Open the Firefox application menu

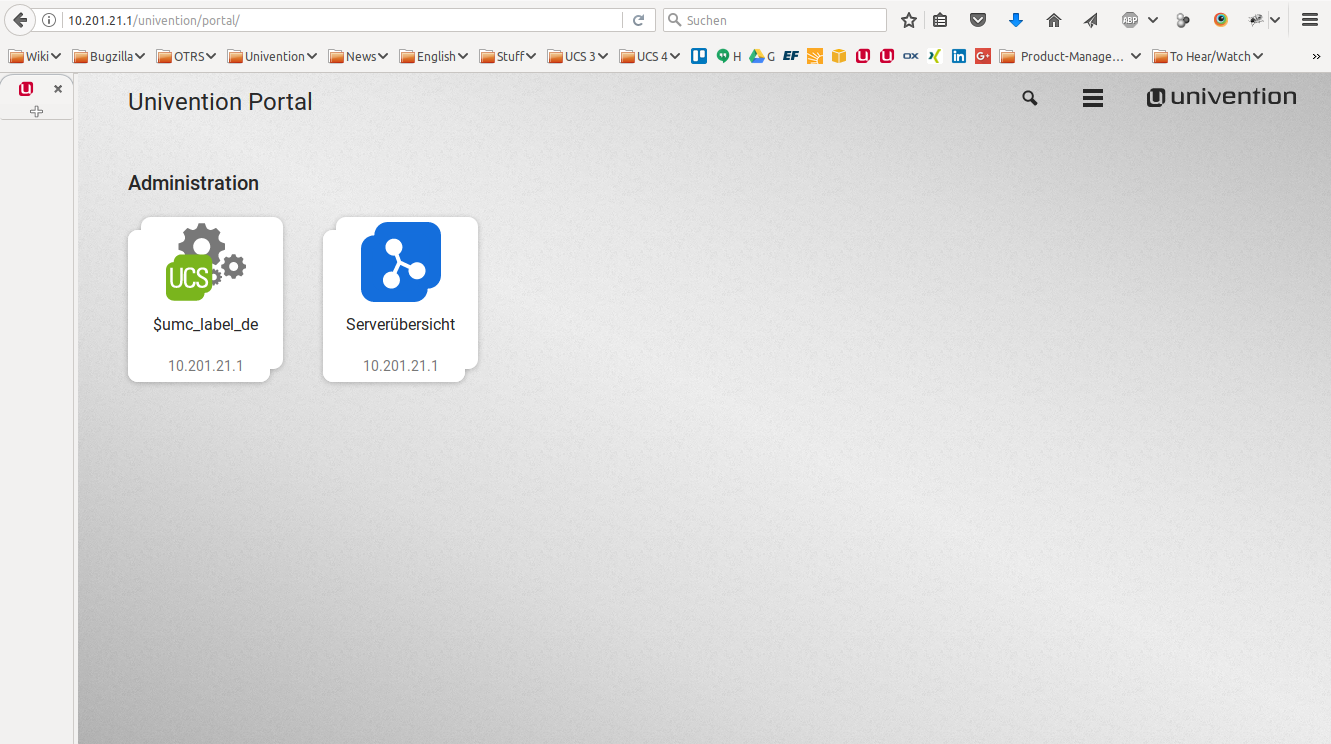click(x=1309, y=20)
